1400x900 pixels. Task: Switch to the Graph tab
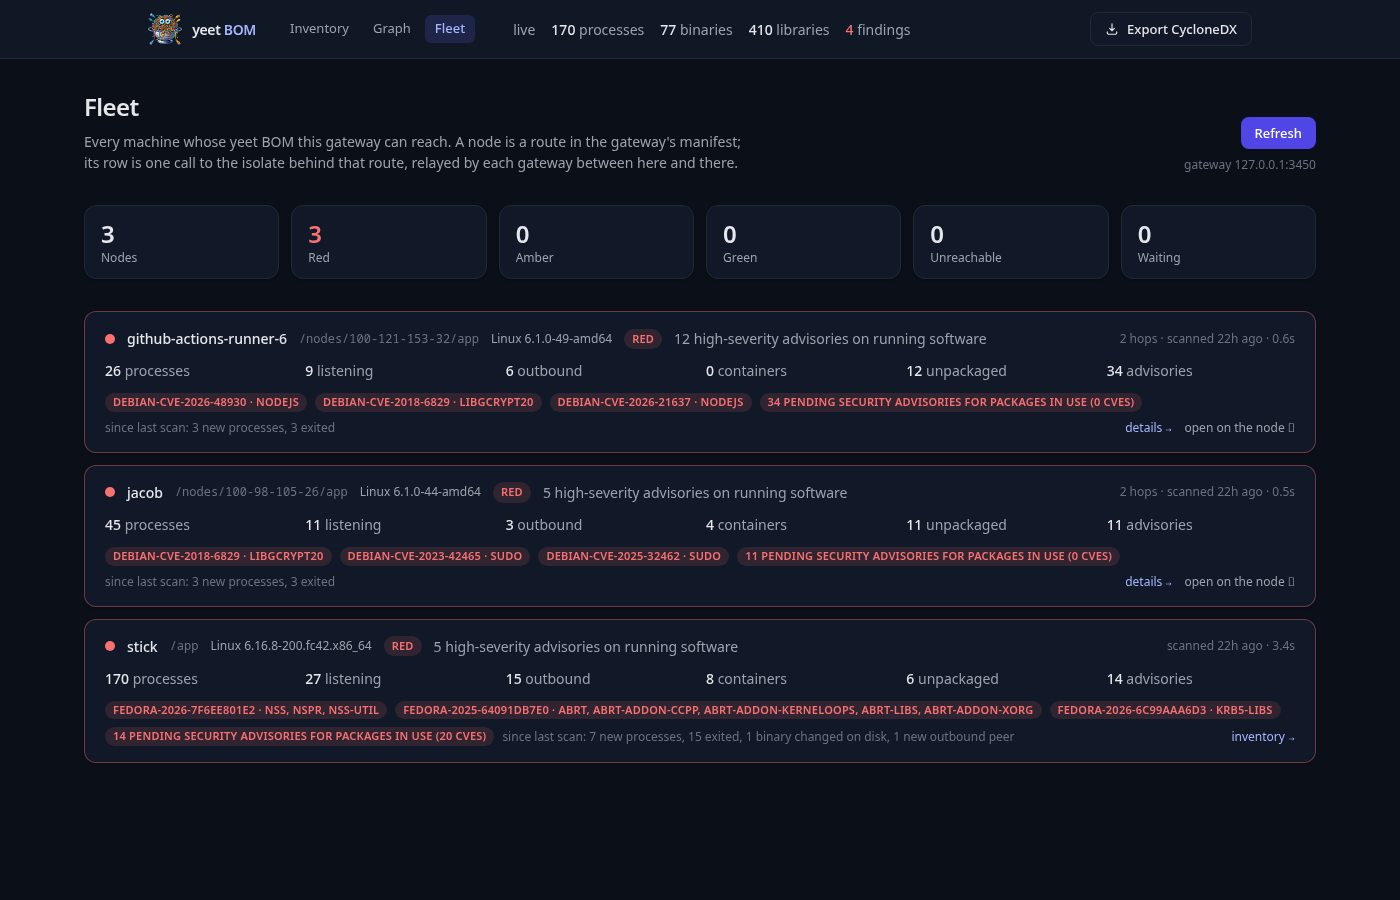pyautogui.click(x=392, y=29)
